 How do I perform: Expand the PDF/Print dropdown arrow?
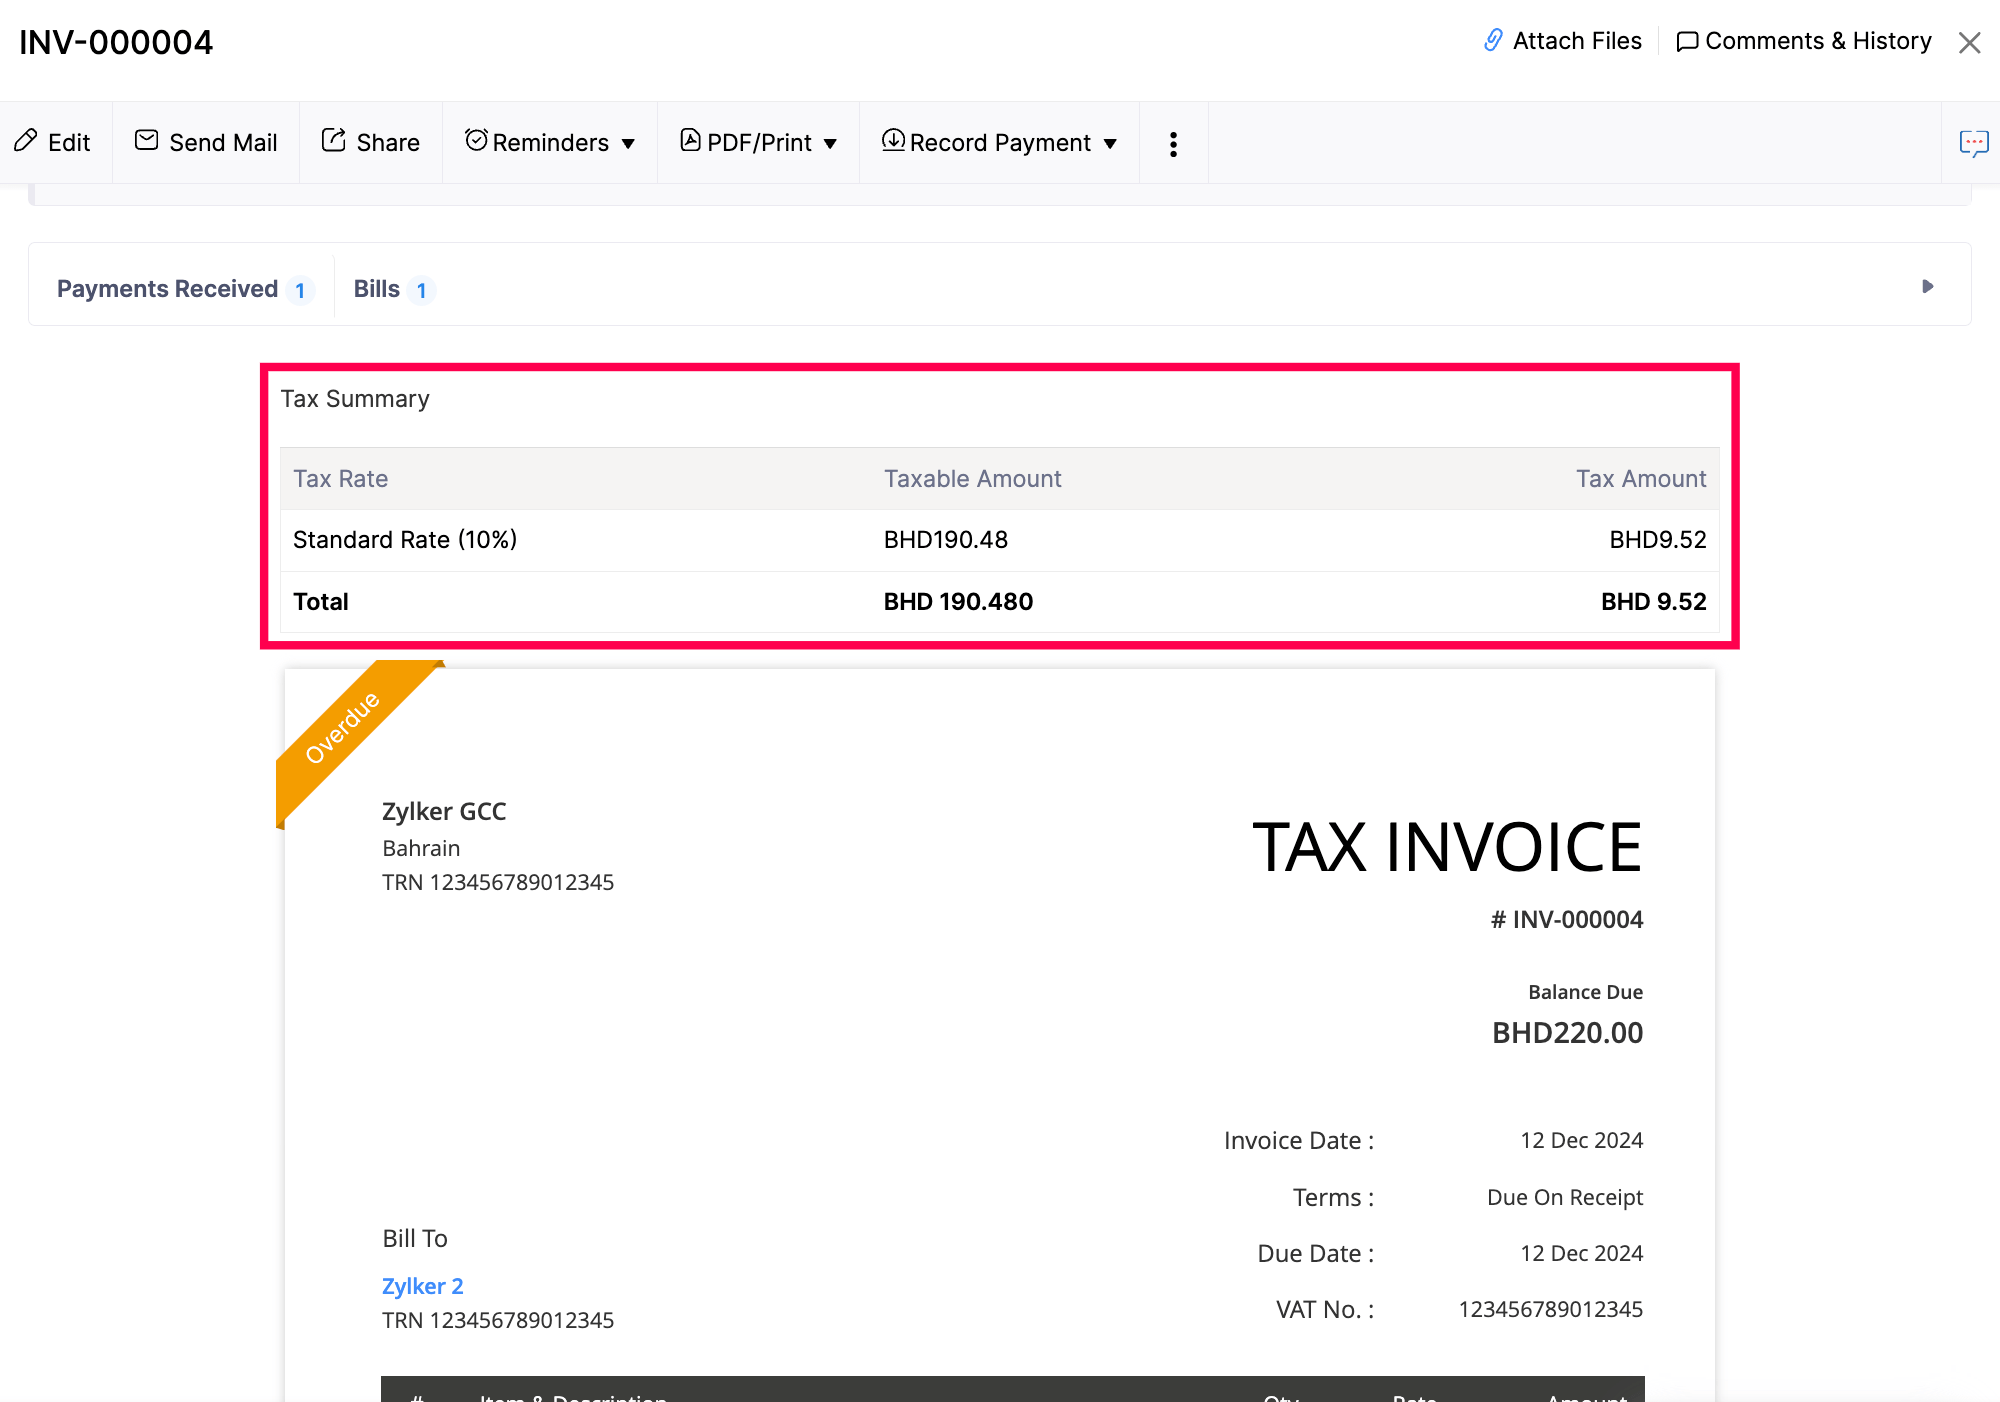(831, 143)
